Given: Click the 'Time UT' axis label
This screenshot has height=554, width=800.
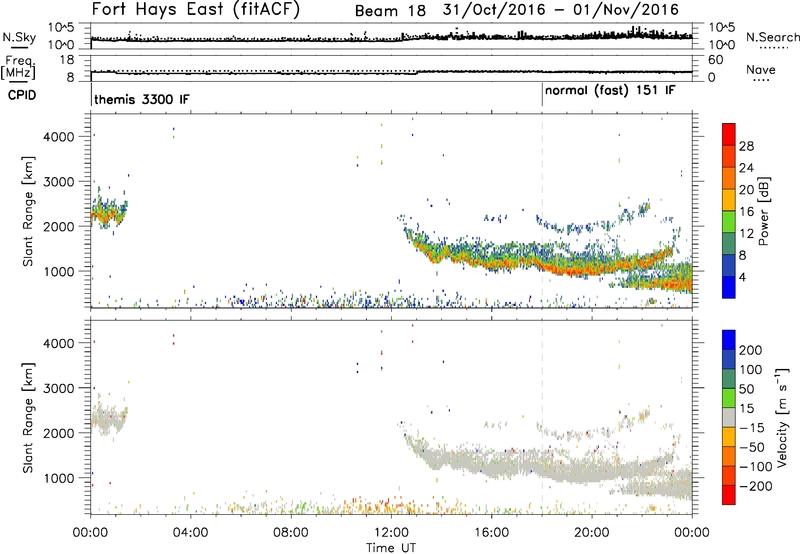Looking at the screenshot, I should coord(391,547).
